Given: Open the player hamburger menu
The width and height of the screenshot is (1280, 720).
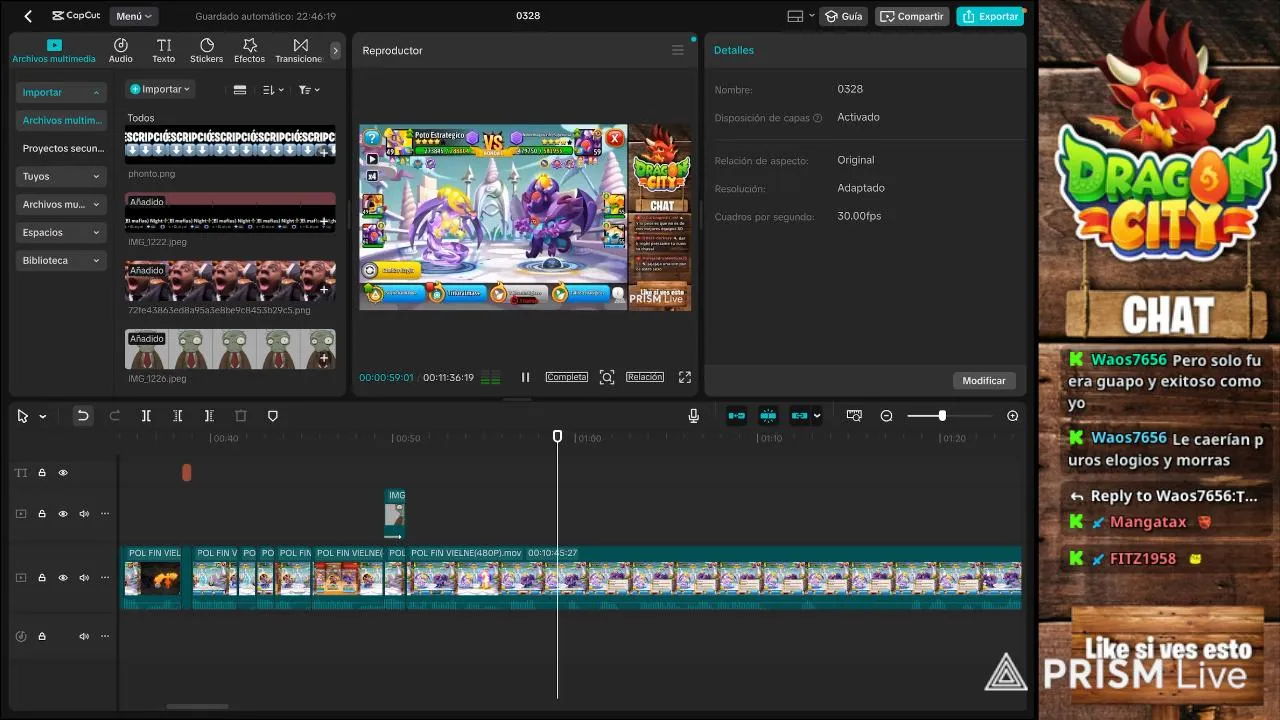Looking at the screenshot, I should pos(678,50).
